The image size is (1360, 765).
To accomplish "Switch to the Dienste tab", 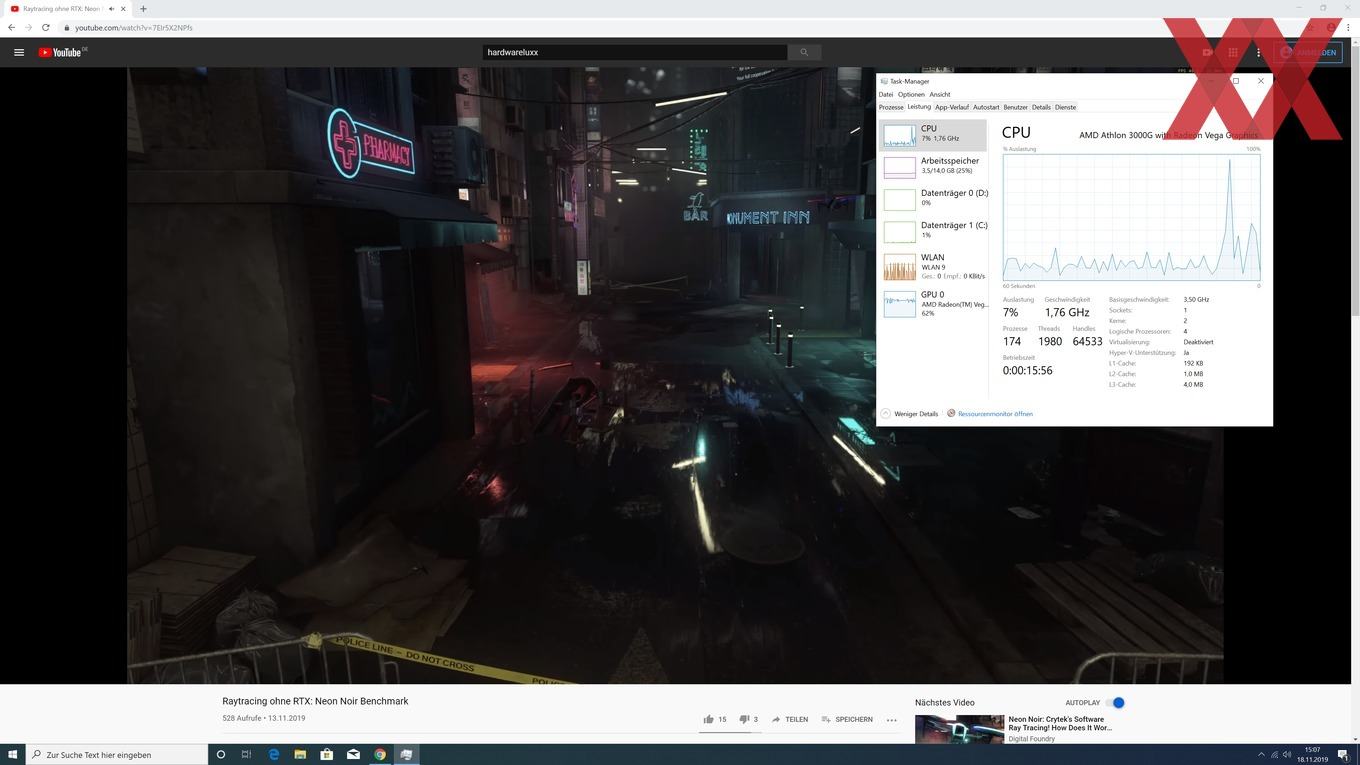I will coord(1066,107).
